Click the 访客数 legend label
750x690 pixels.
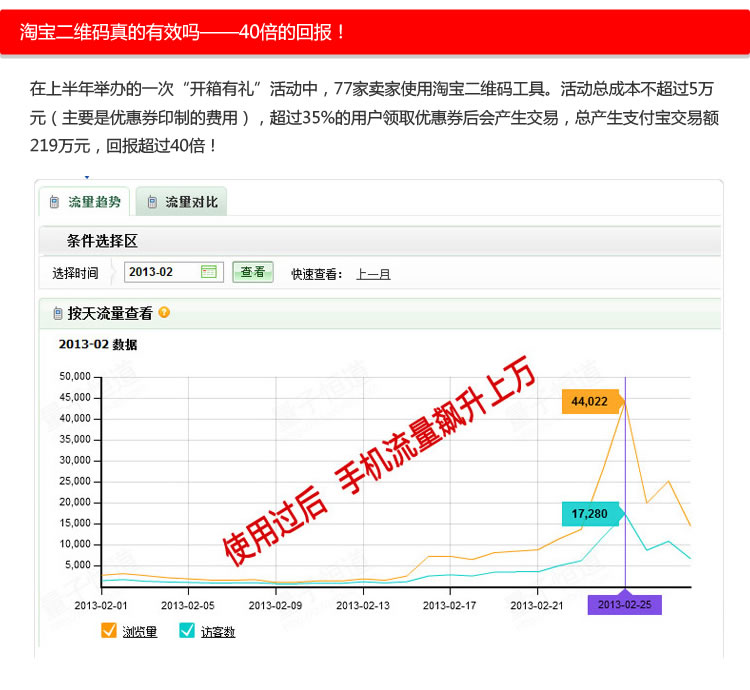pyautogui.click(x=218, y=632)
